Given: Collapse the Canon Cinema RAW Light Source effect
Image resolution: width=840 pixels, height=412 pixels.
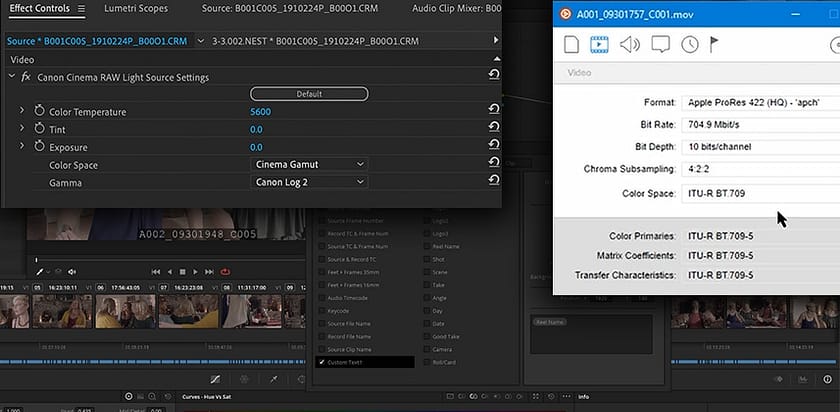Looking at the screenshot, I should coord(12,77).
